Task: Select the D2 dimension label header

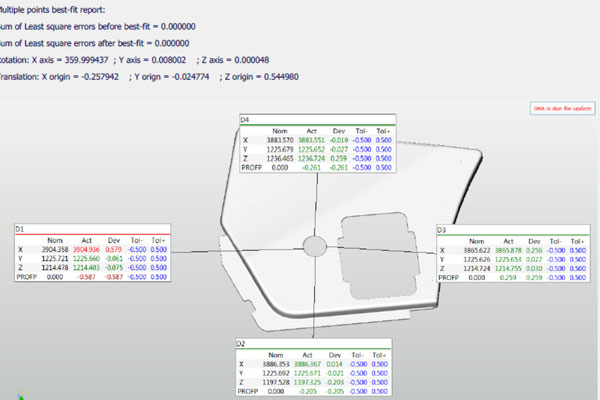Action: [241, 343]
